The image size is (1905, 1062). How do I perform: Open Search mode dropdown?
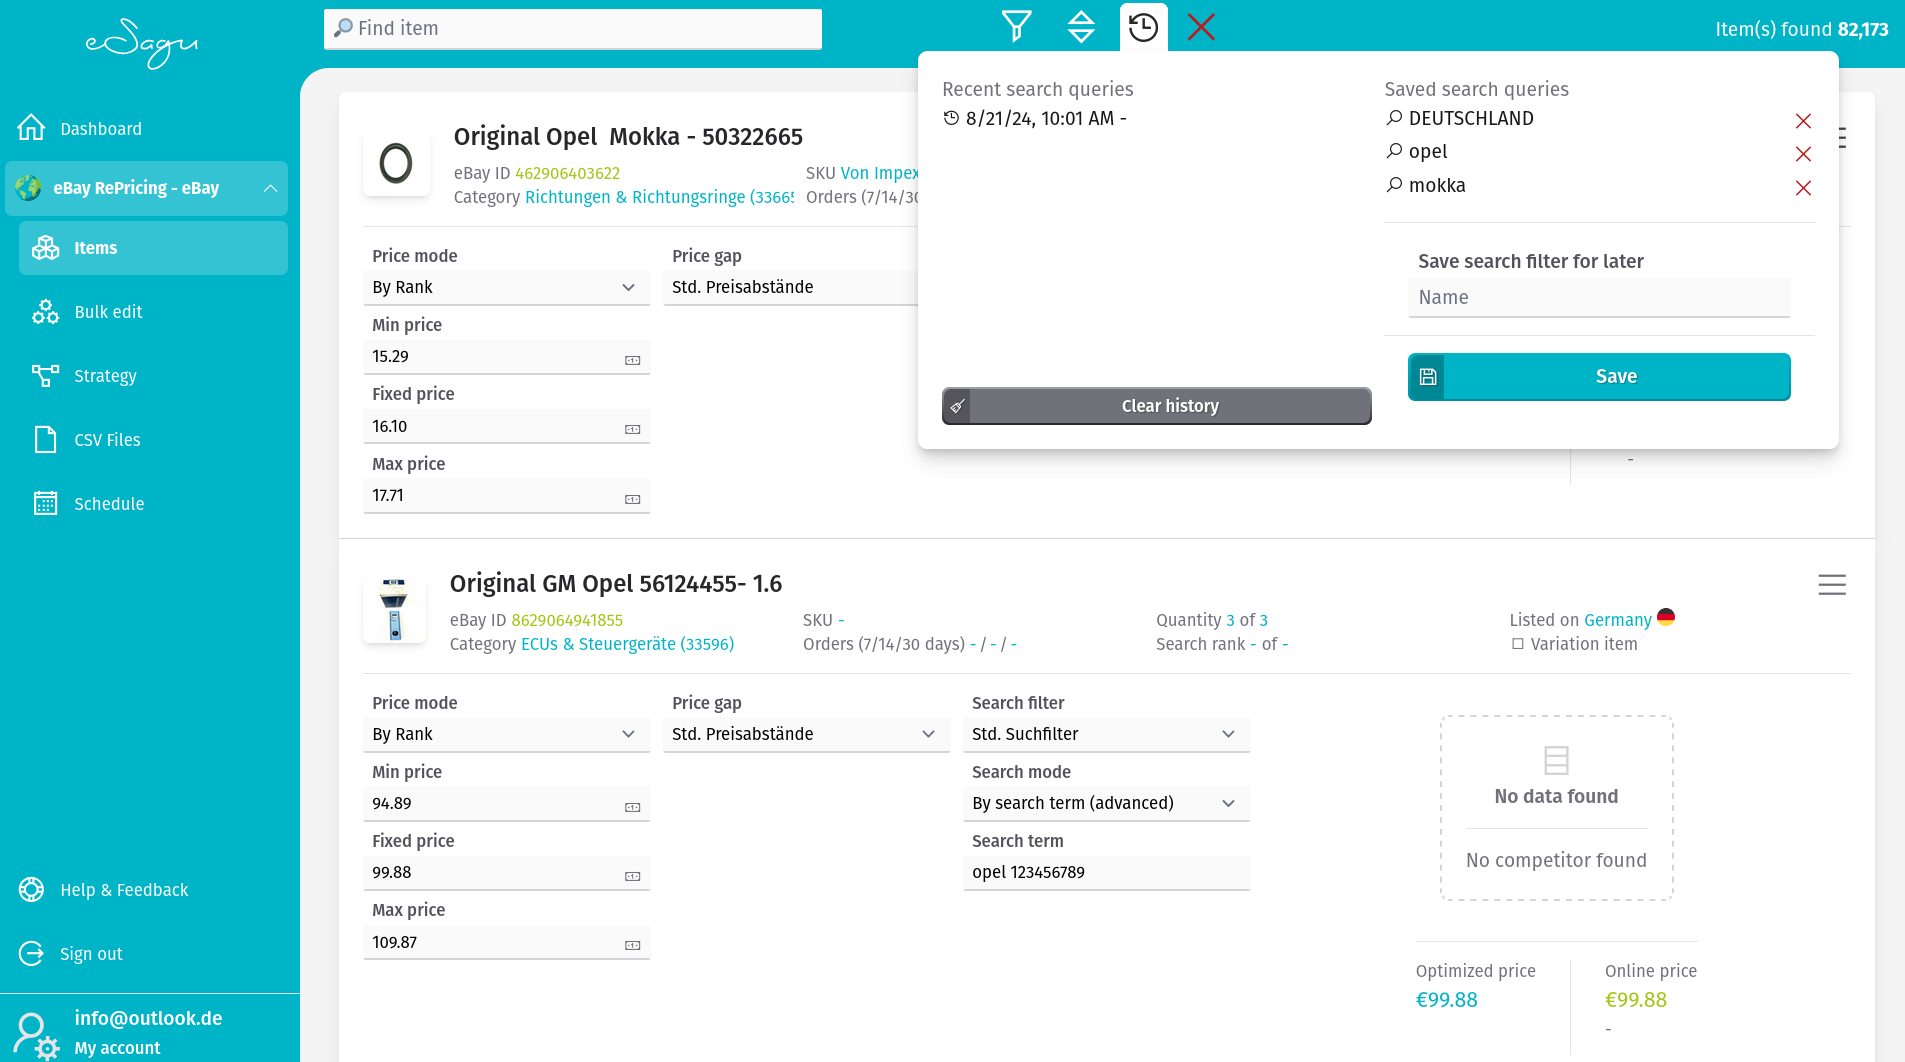[x=1106, y=804]
